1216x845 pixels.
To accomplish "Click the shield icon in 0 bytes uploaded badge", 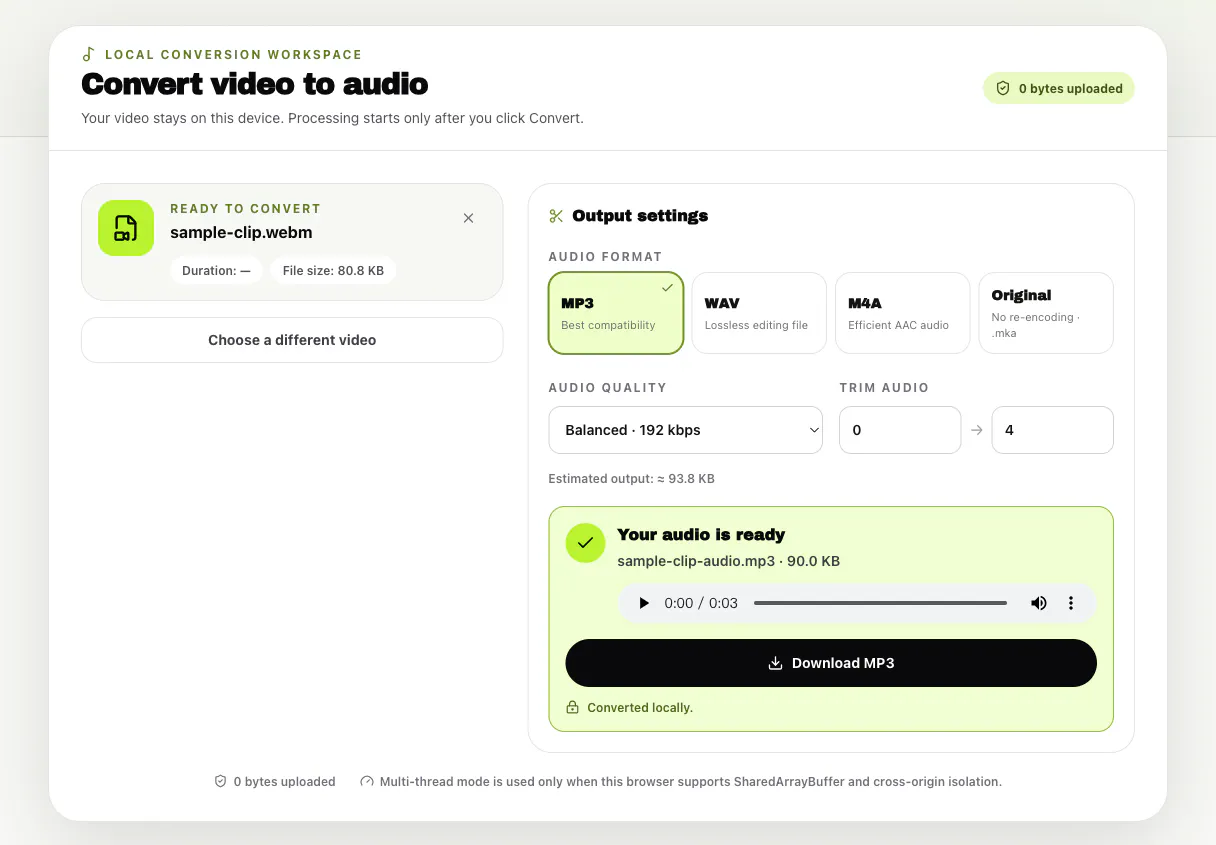I will pyautogui.click(x=1003, y=88).
